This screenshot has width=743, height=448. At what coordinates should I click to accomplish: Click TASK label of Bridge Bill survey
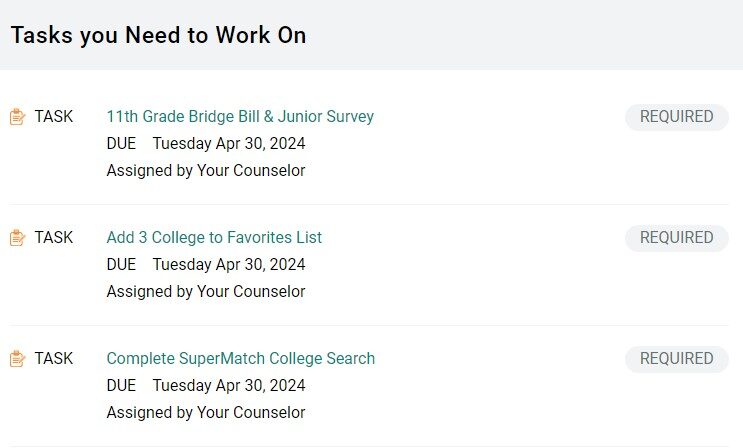click(54, 117)
